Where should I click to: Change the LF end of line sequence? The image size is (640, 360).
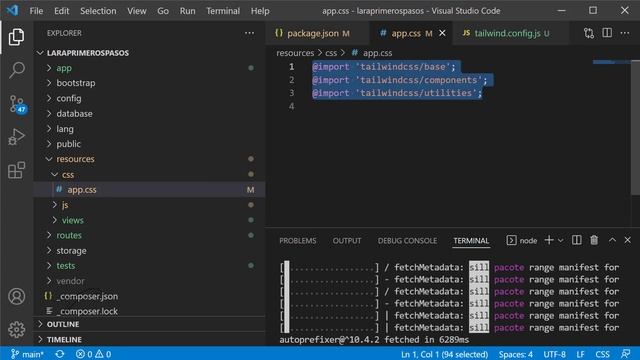pos(580,354)
